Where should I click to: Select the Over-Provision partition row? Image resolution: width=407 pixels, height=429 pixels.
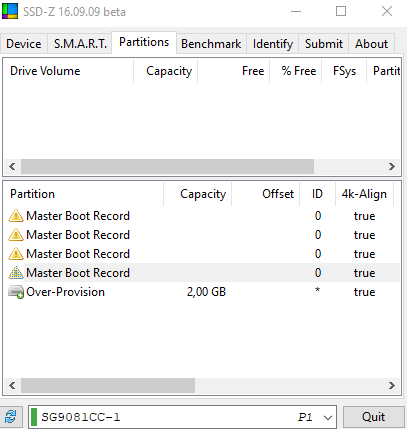202,292
